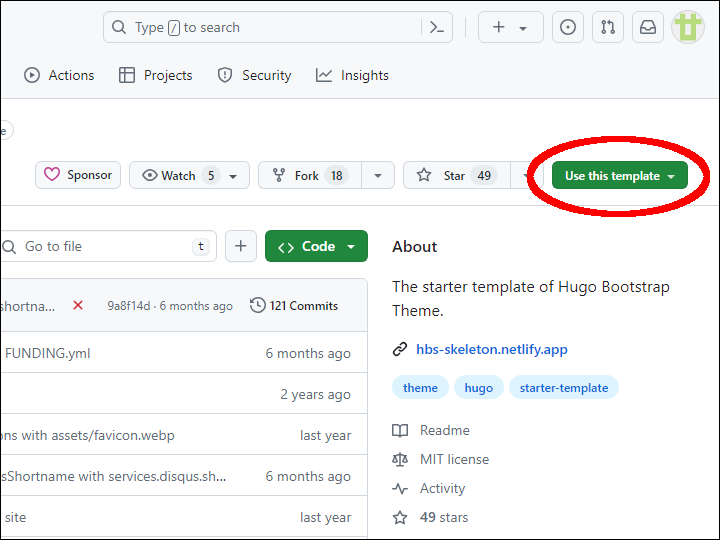Click the Go to file search field
The width and height of the screenshot is (720, 540).
(x=107, y=246)
